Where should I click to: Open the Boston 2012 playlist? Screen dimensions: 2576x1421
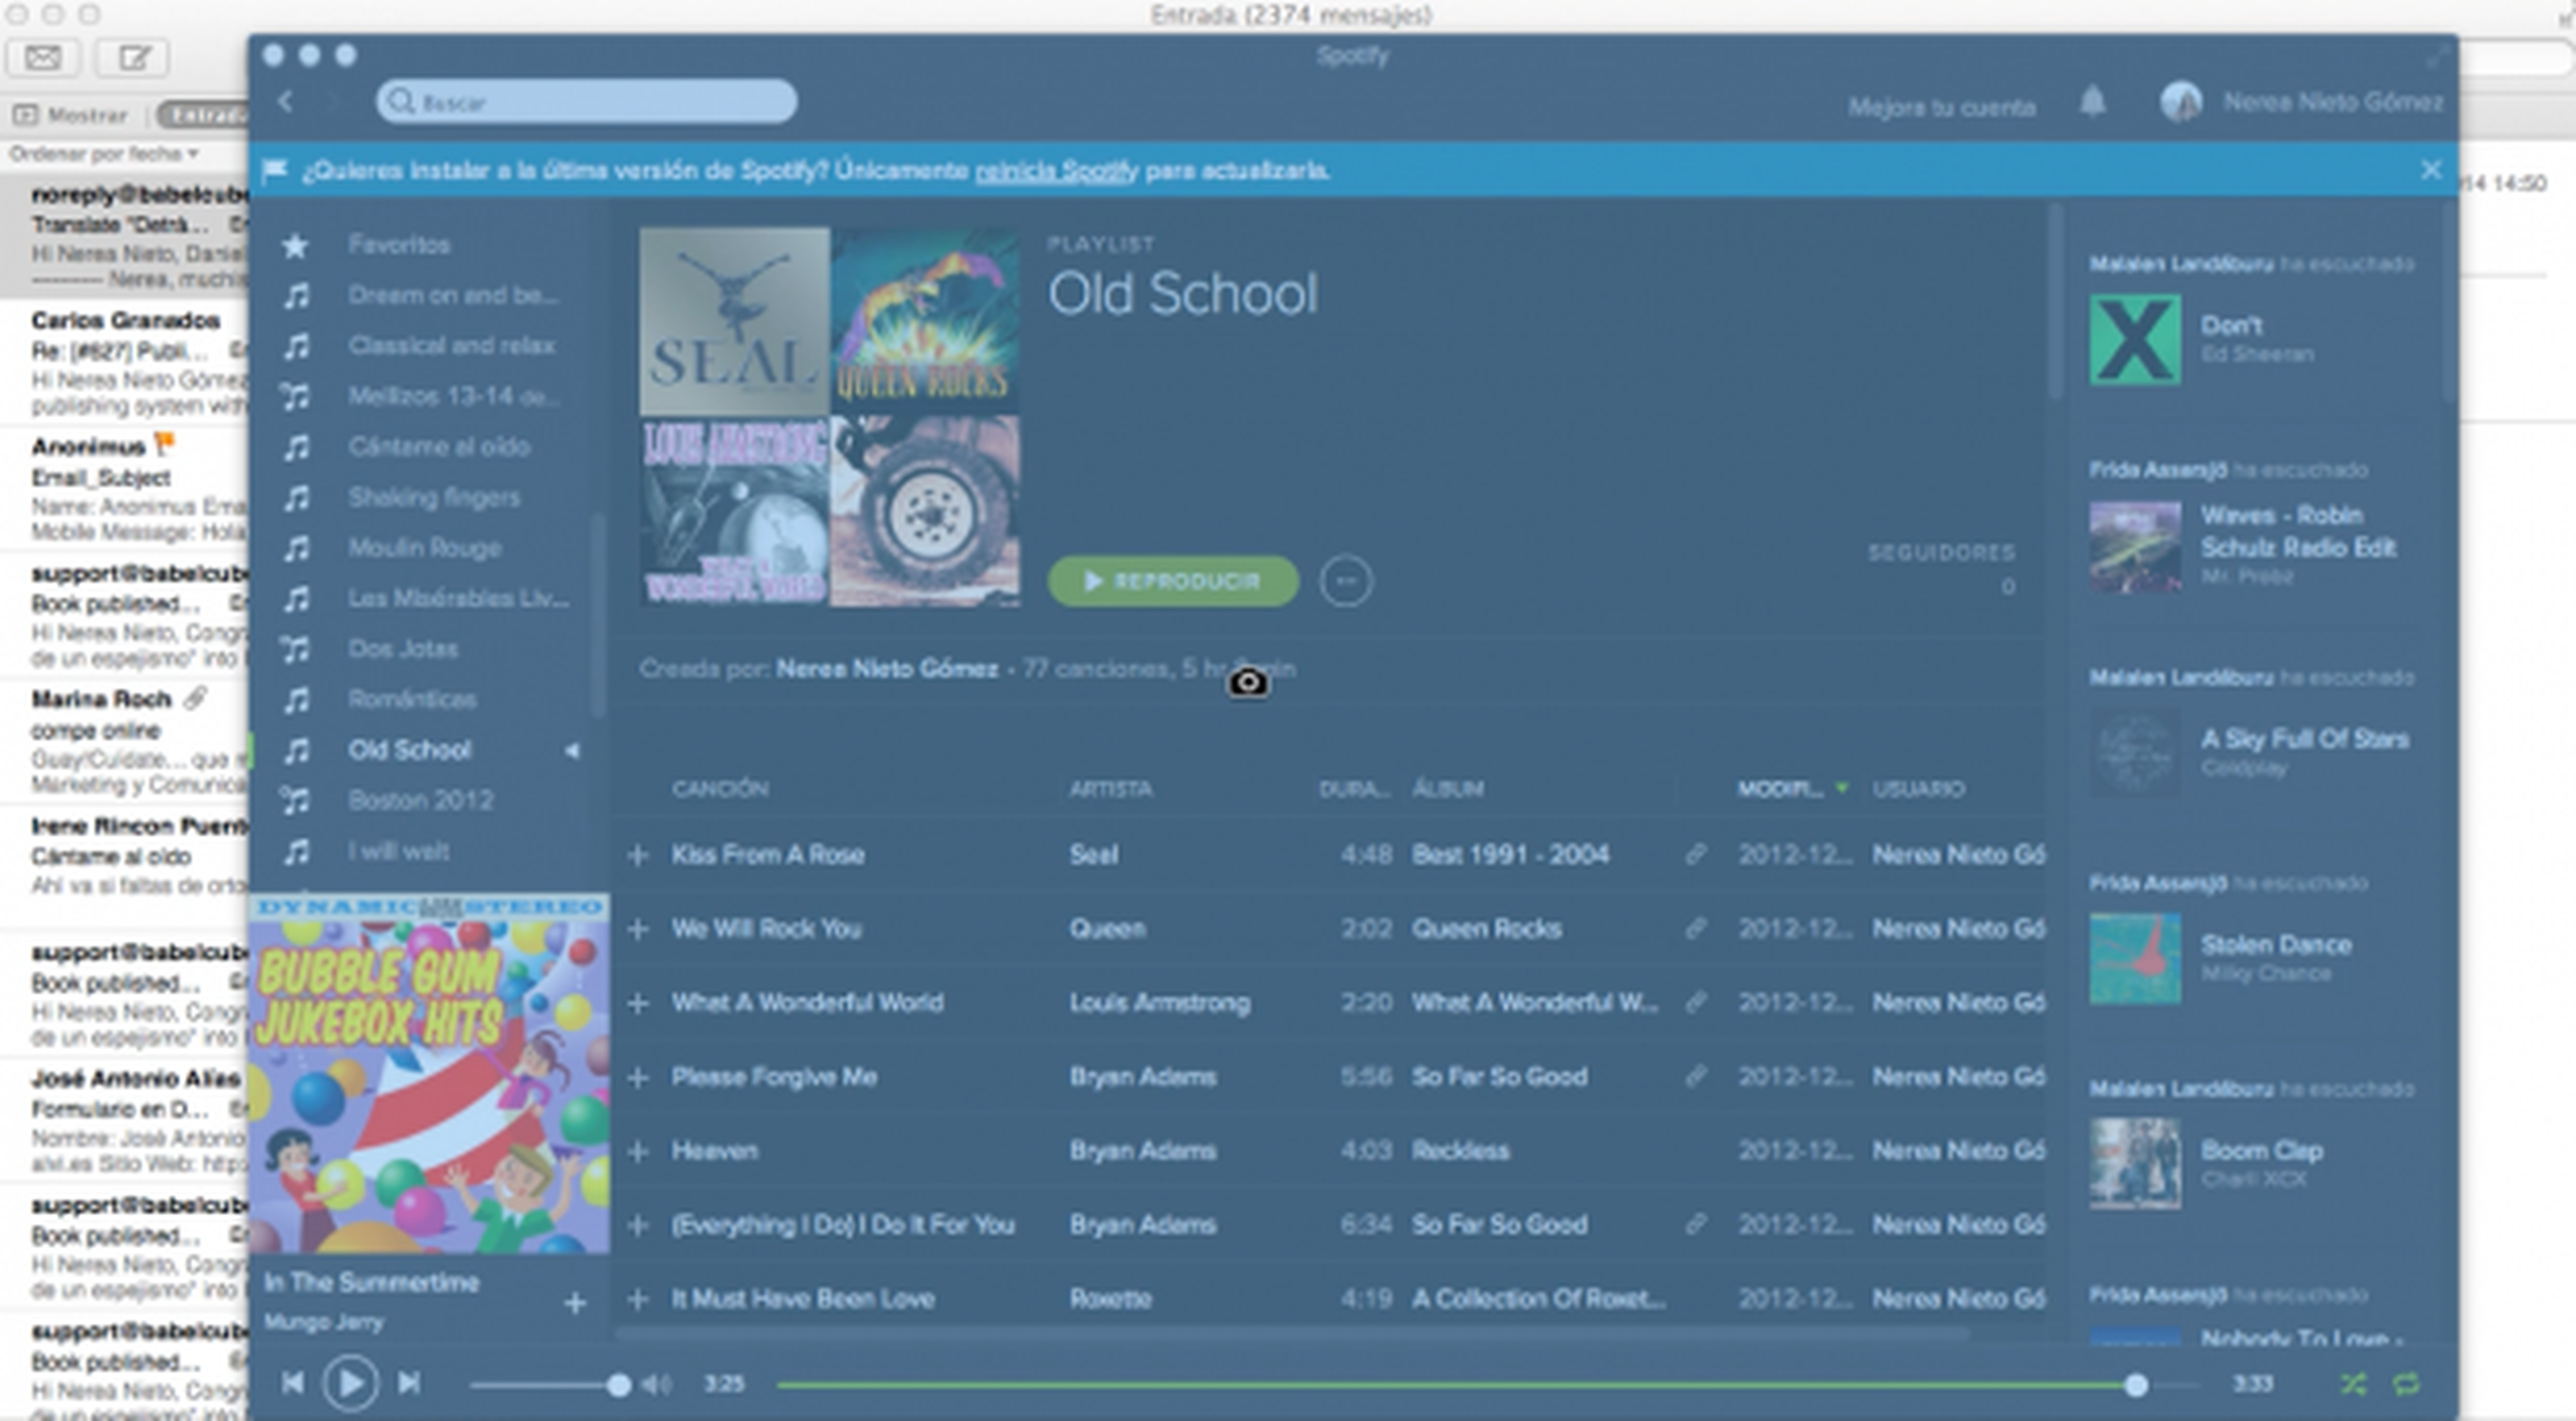coord(420,800)
